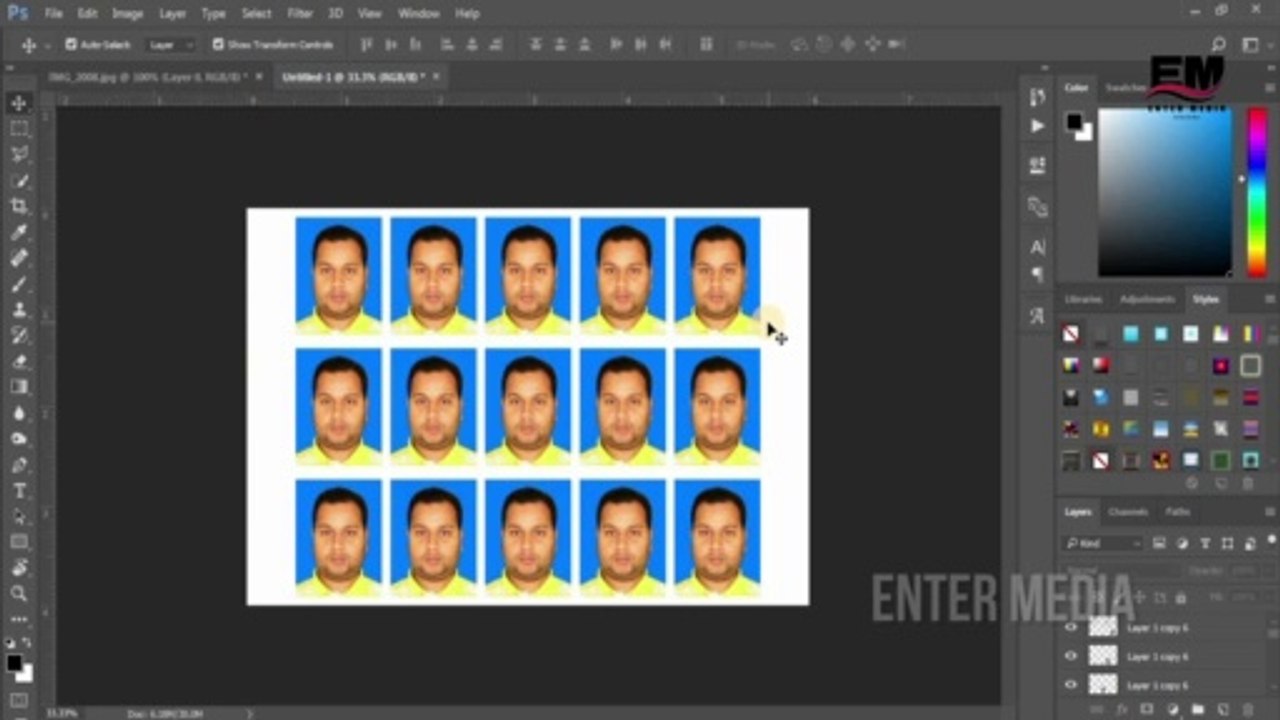The height and width of the screenshot is (720, 1280).
Task: Create a new layer
Action: 1223,710
